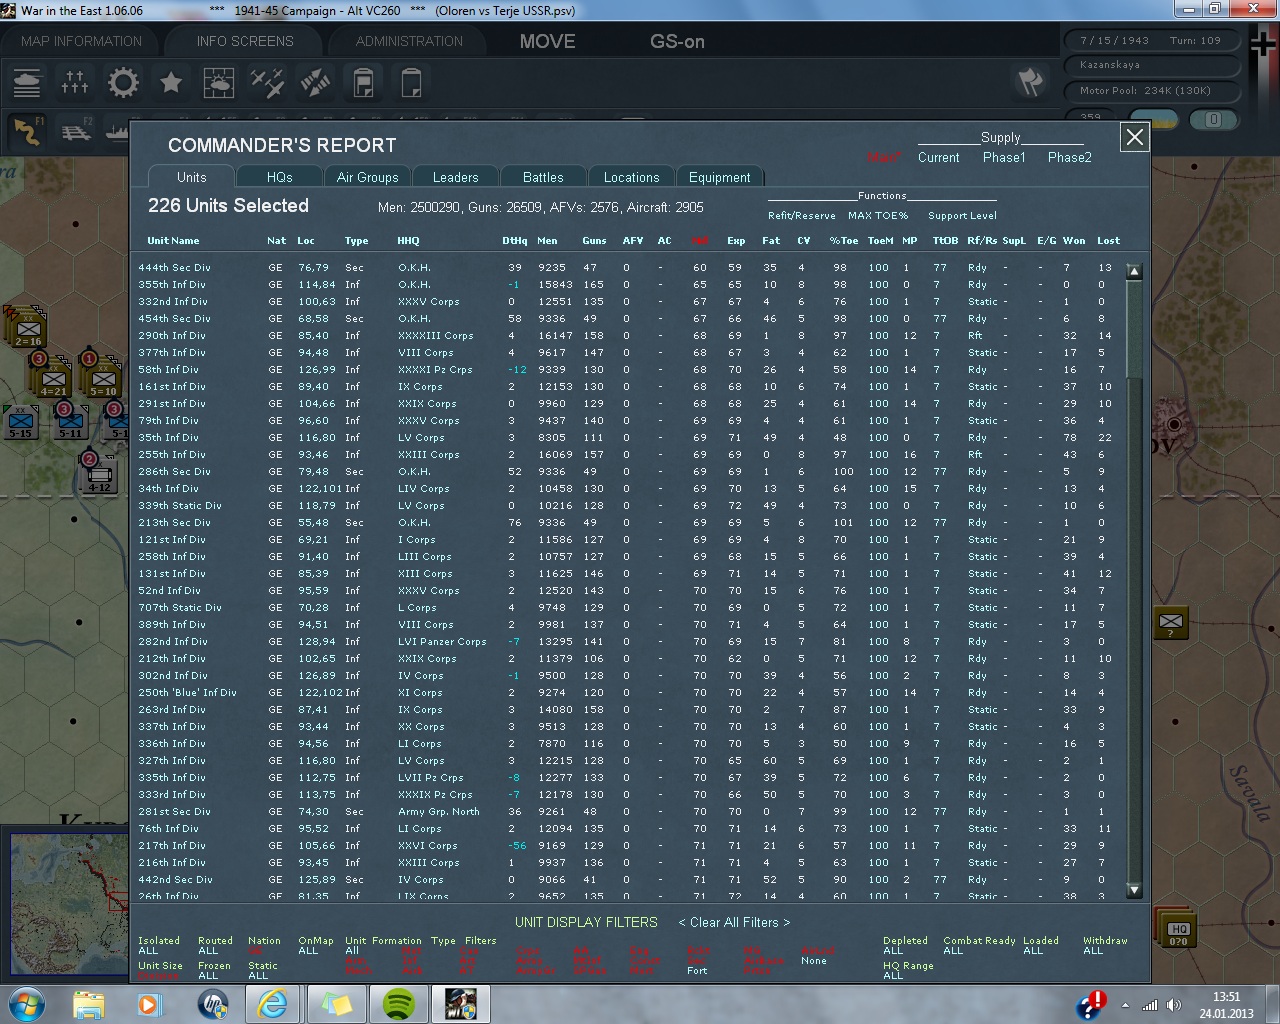Open Windows Start menu
The width and height of the screenshot is (1280, 1024).
click(x=27, y=1004)
